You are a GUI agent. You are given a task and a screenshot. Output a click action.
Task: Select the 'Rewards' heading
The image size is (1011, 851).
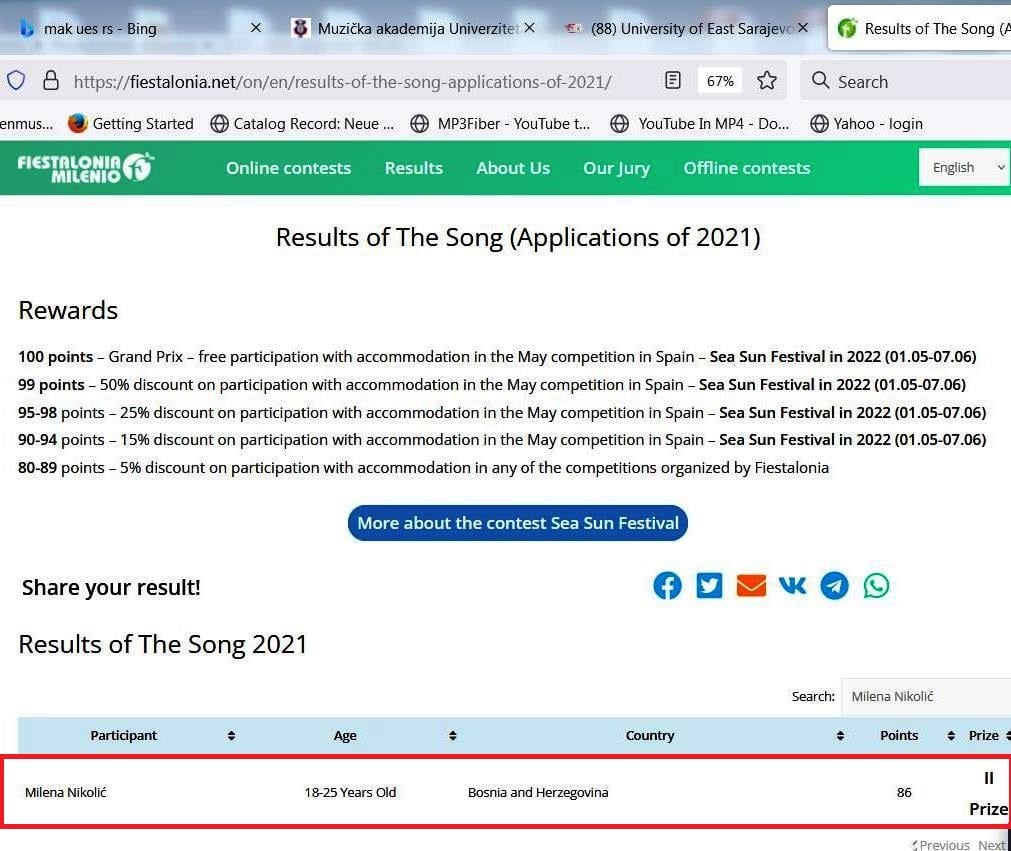point(68,310)
